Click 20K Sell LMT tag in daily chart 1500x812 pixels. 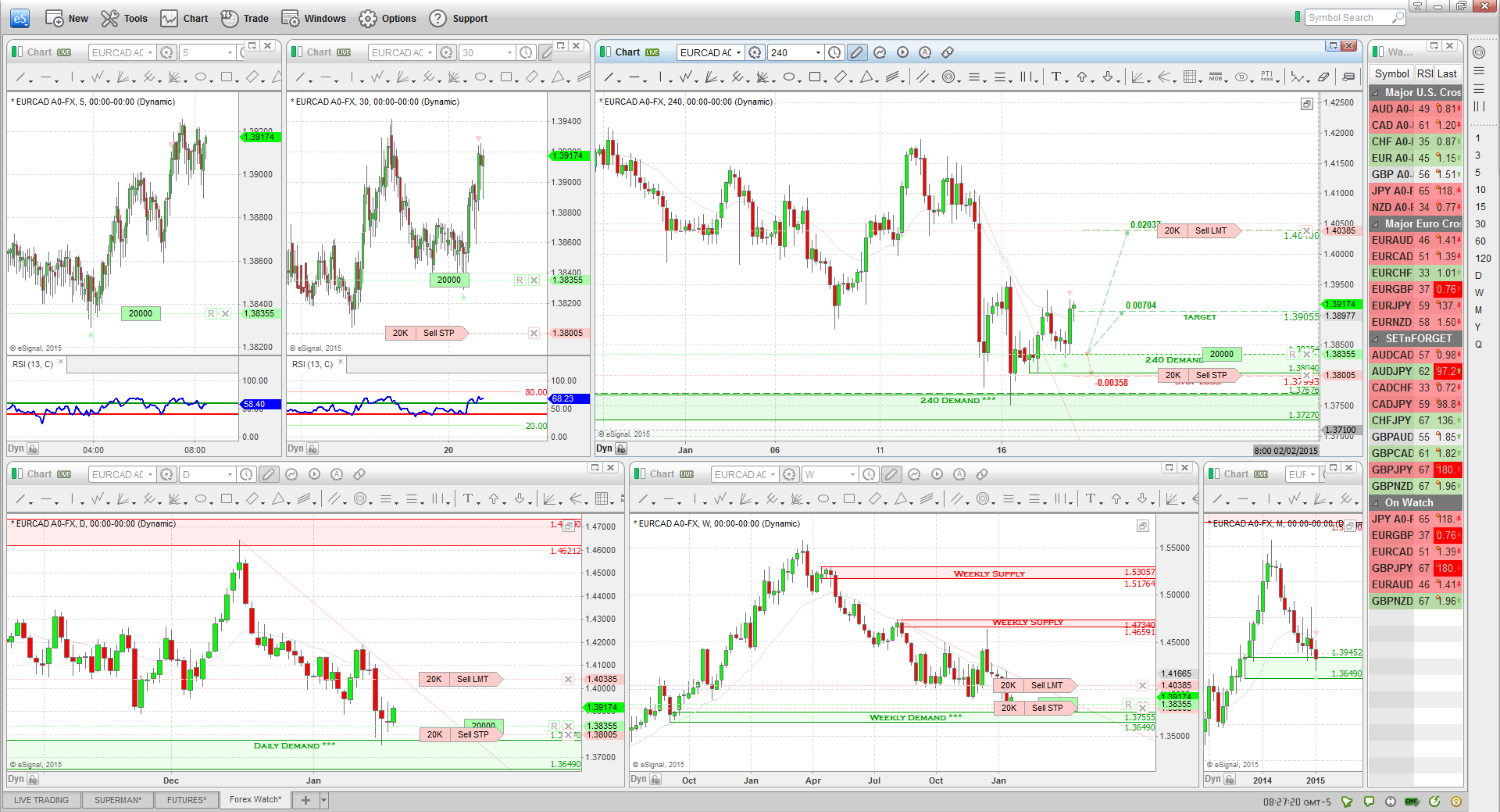click(x=460, y=679)
